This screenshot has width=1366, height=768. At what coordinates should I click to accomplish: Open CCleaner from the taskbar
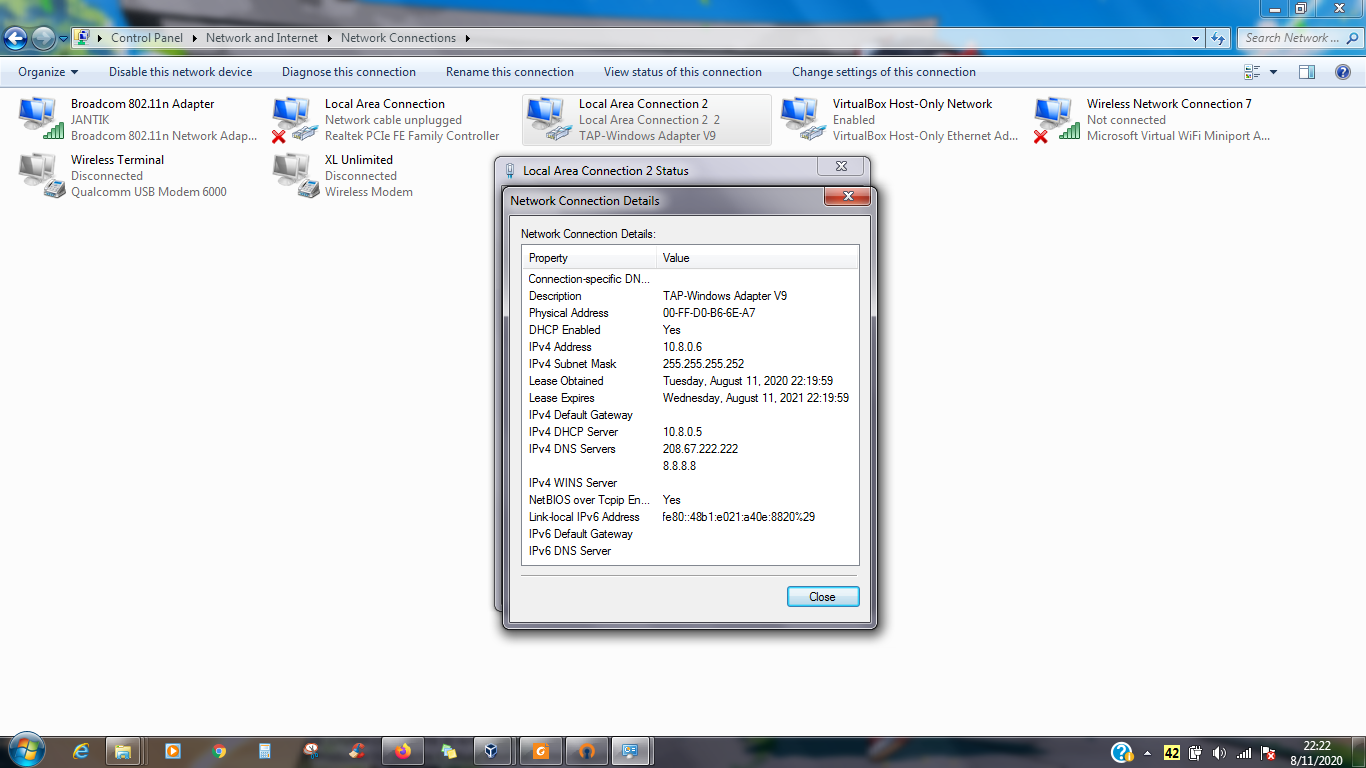(357, 751)
